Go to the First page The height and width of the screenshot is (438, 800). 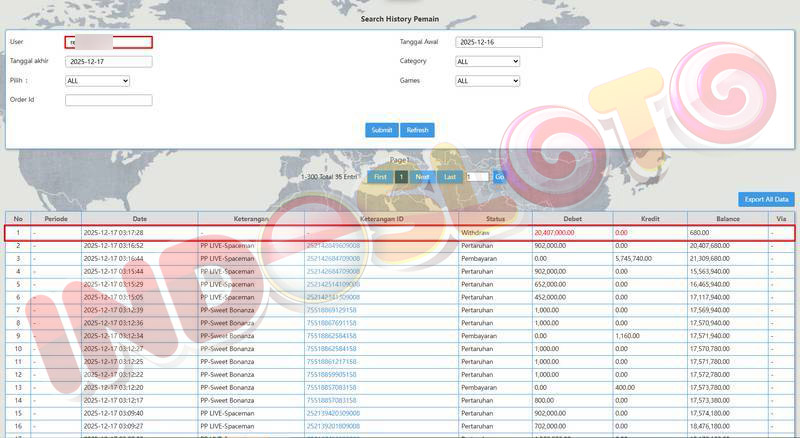click(378, 177)
